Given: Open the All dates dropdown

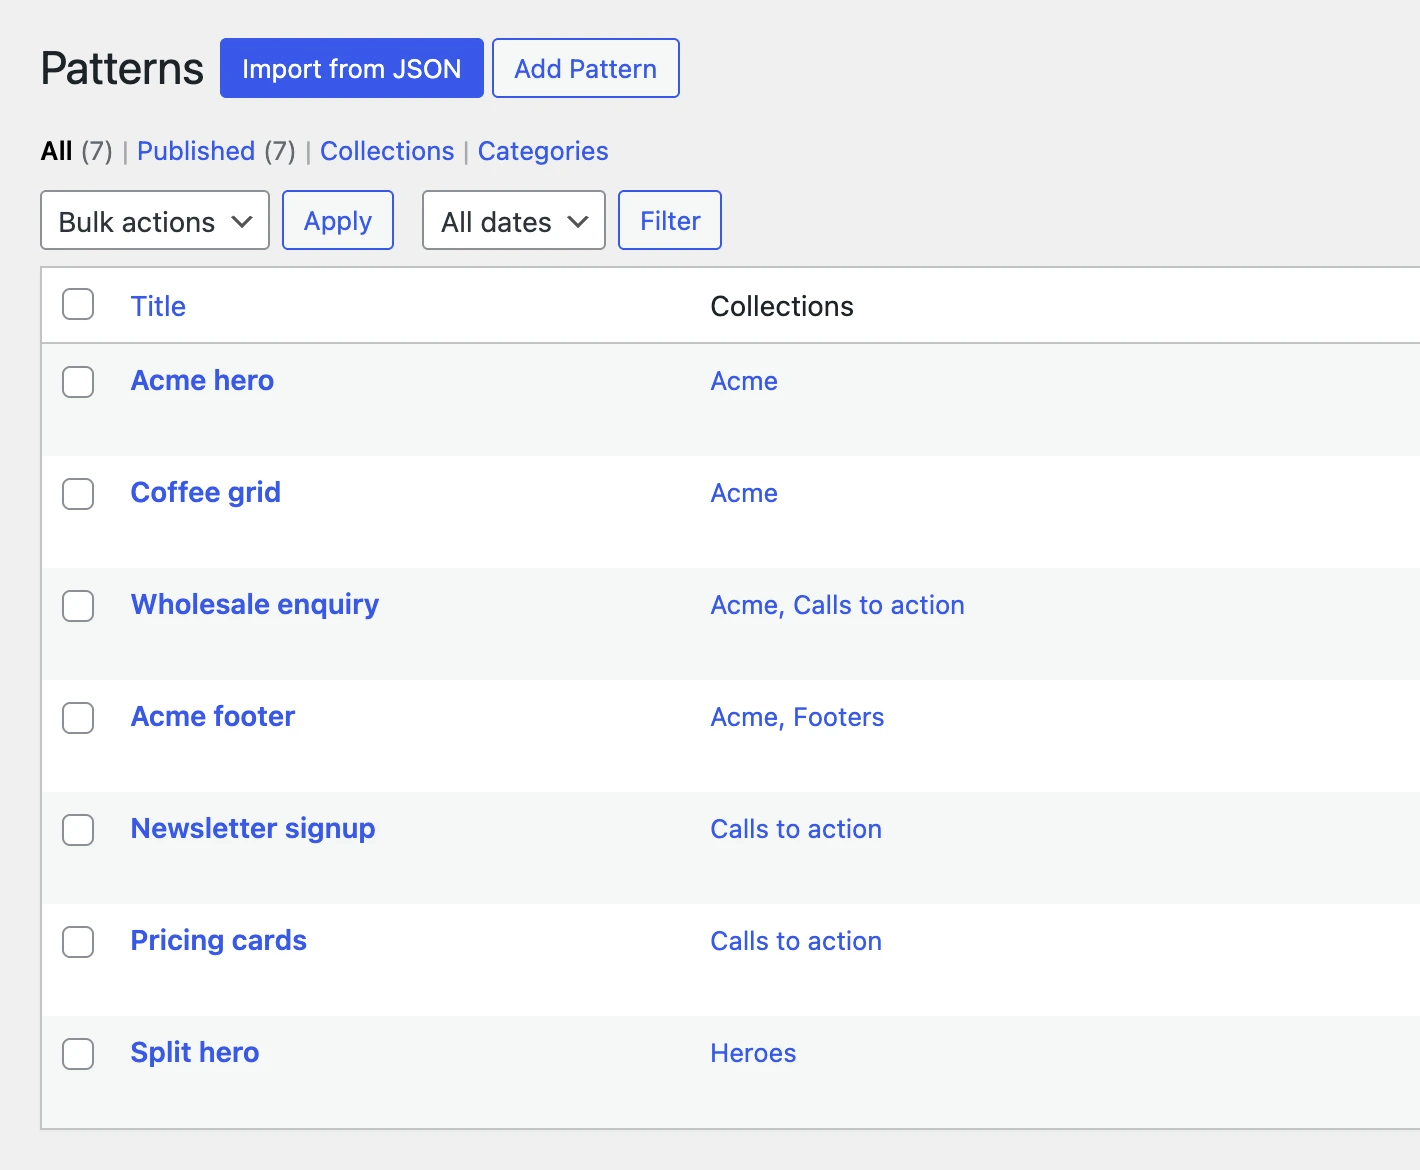Looking at the screenshot, I should coord(514,220).
